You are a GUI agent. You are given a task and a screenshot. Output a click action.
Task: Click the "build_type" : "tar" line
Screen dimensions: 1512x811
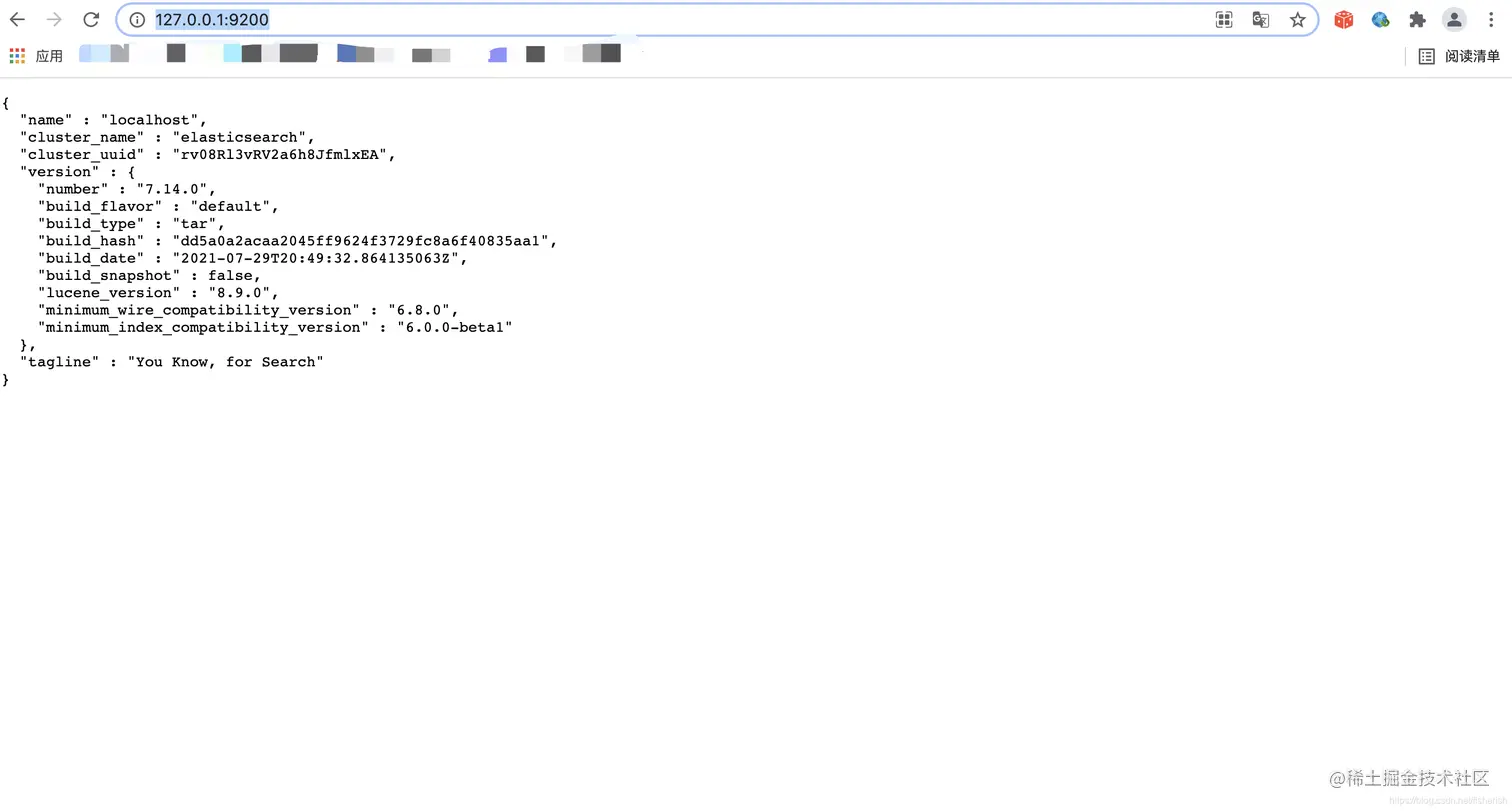coord(131,224)
